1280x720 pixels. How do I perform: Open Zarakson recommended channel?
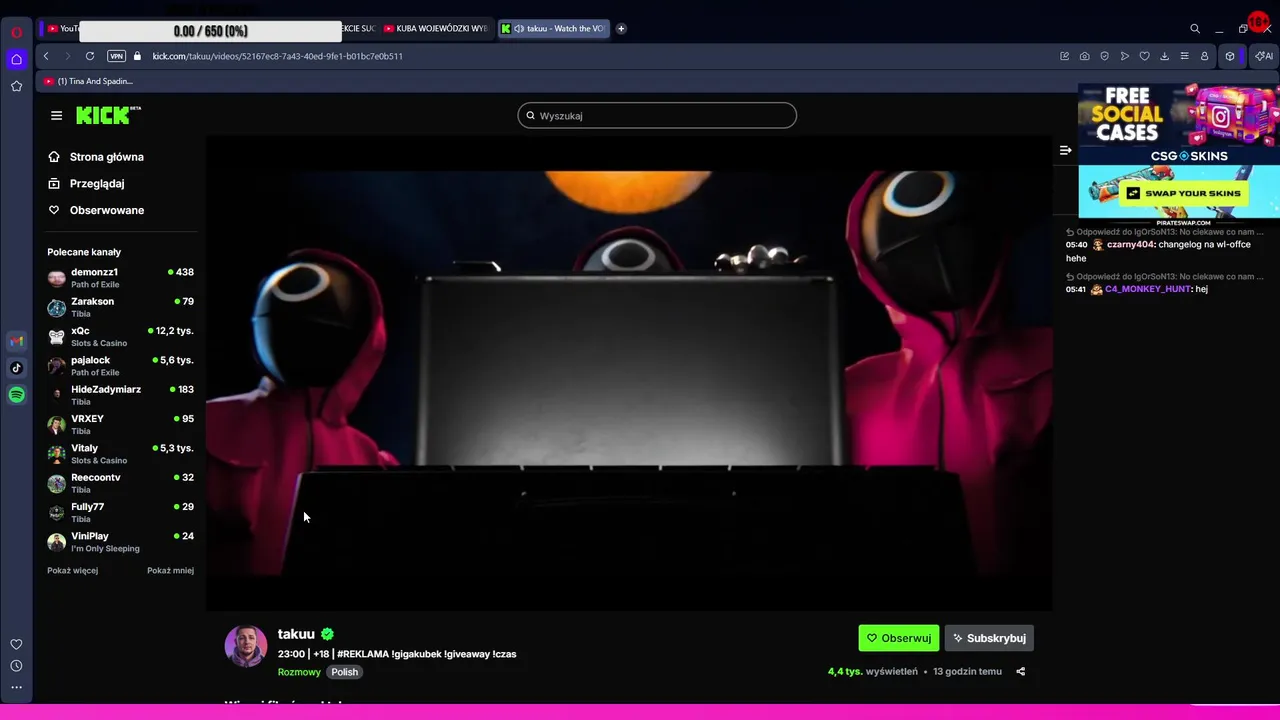(120, 307)
